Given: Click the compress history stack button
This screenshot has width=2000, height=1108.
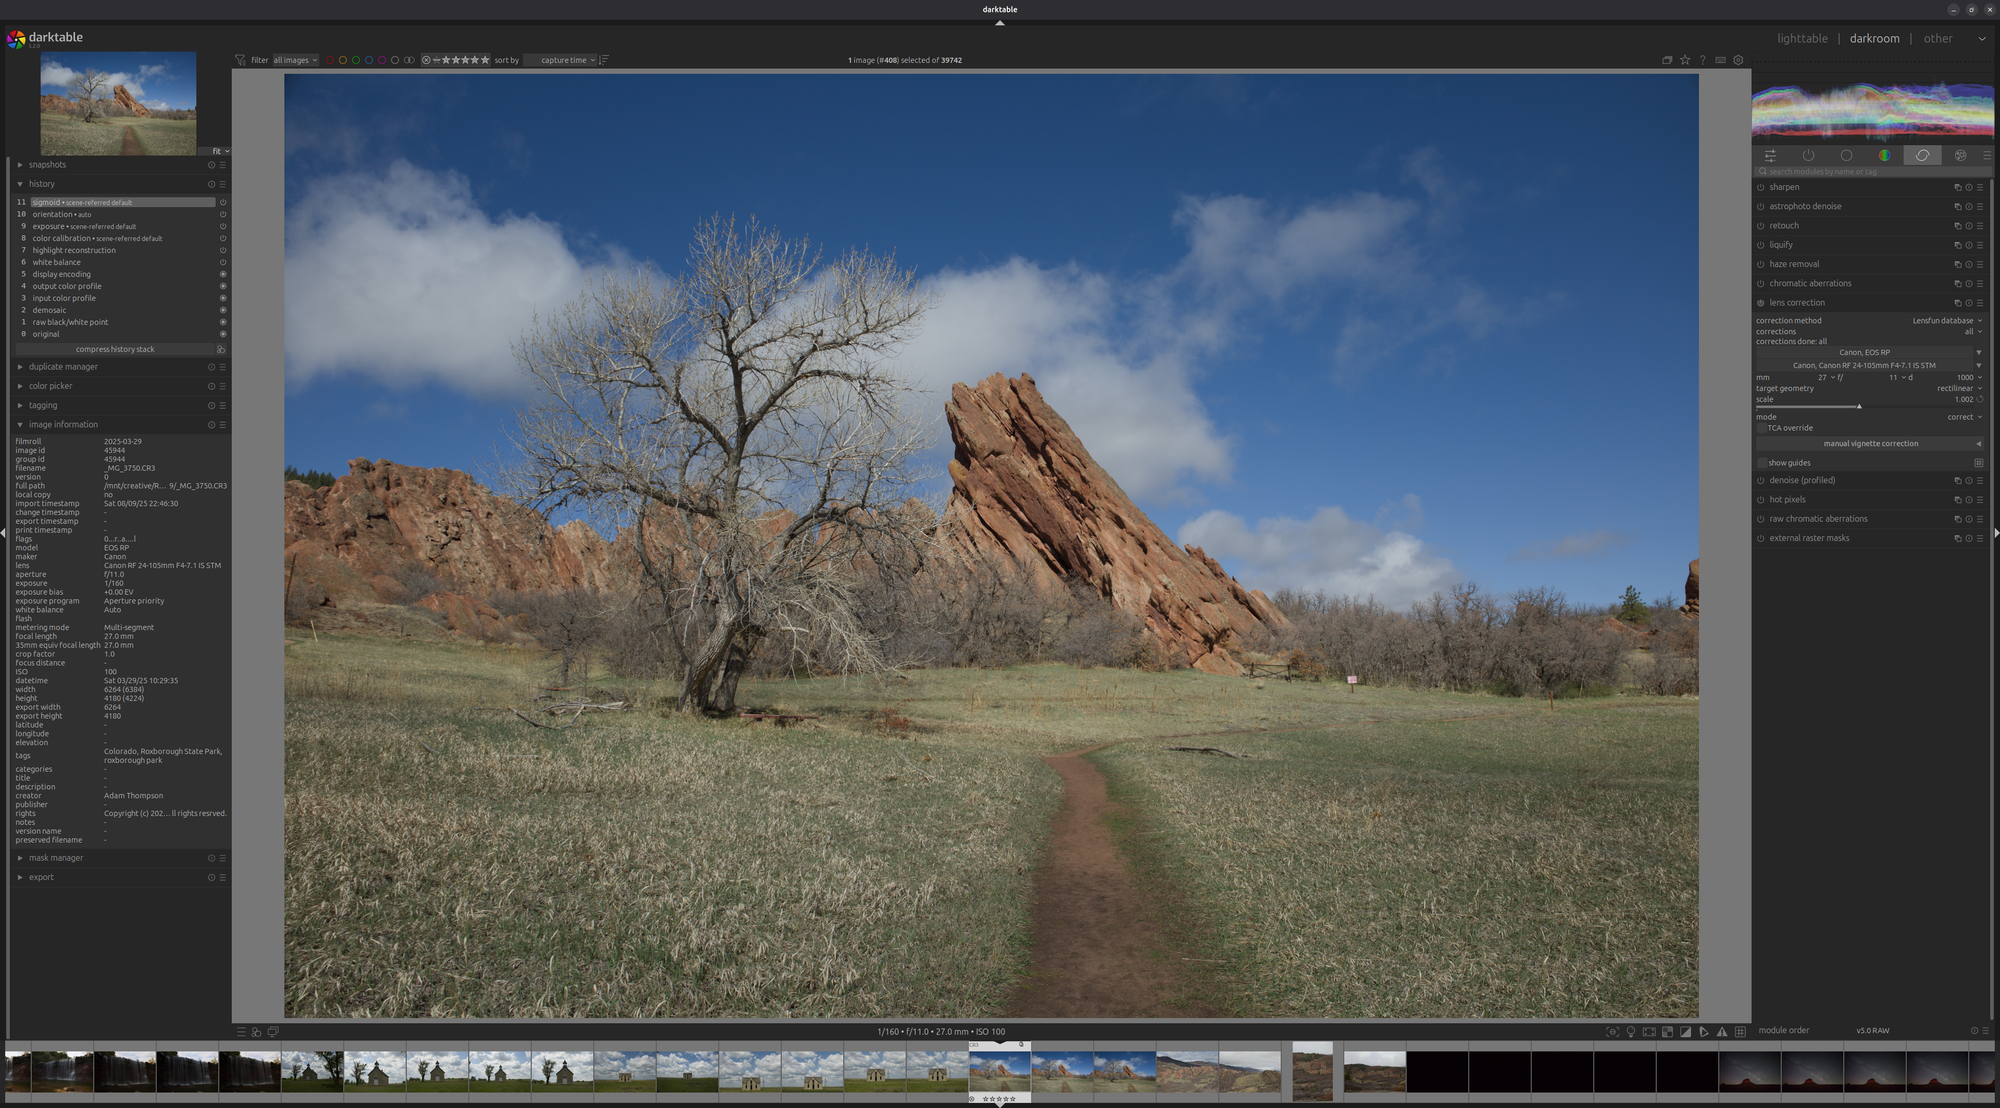Looking at the screenshot, I should coord(115,349).
